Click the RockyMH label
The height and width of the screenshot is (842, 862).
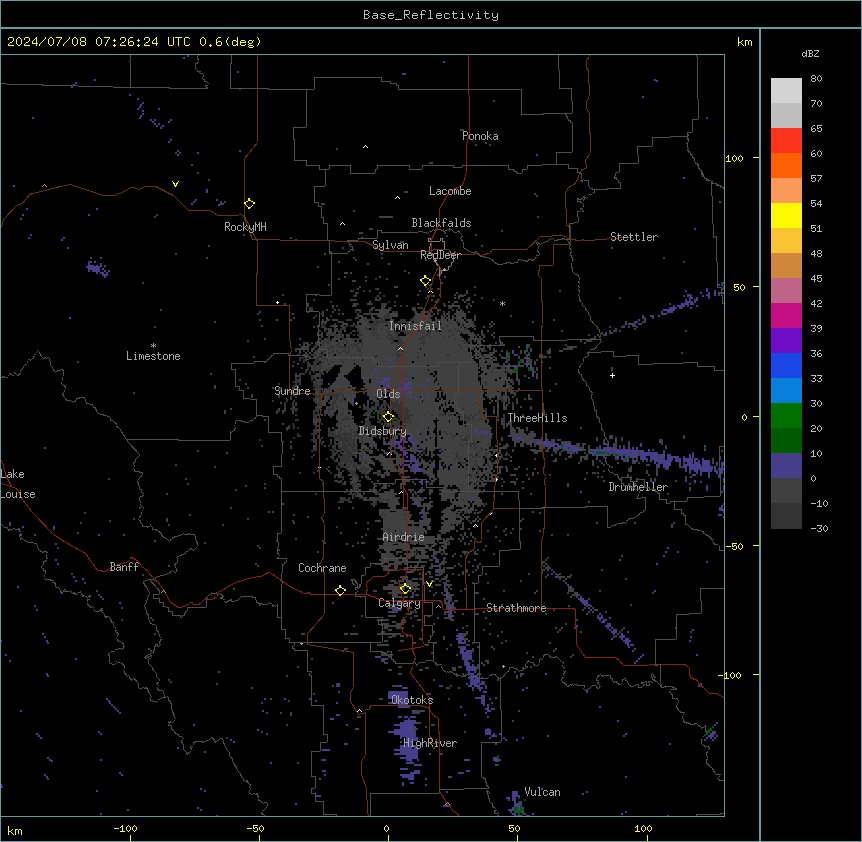[245, 226]
